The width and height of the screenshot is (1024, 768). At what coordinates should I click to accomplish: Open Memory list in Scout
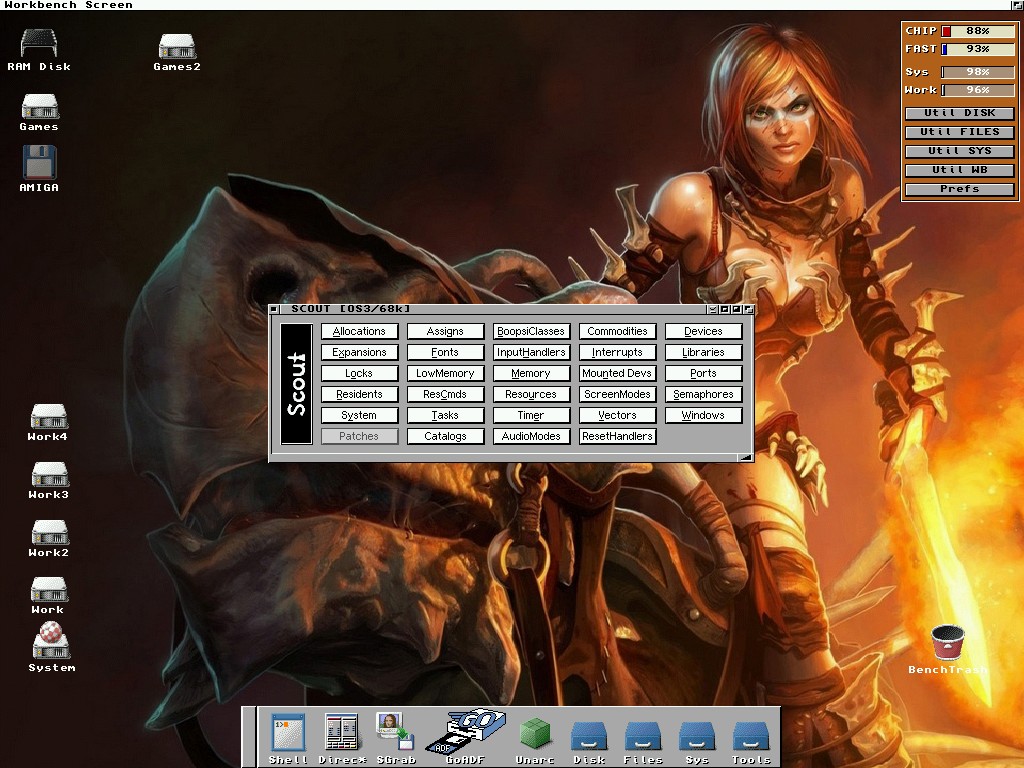(531, 373)
